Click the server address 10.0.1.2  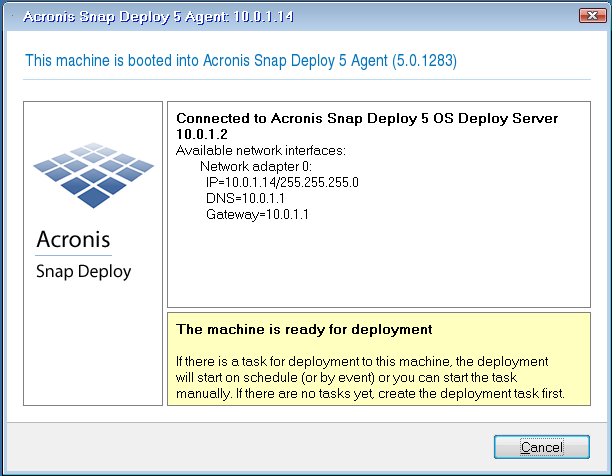pos(199,134)
